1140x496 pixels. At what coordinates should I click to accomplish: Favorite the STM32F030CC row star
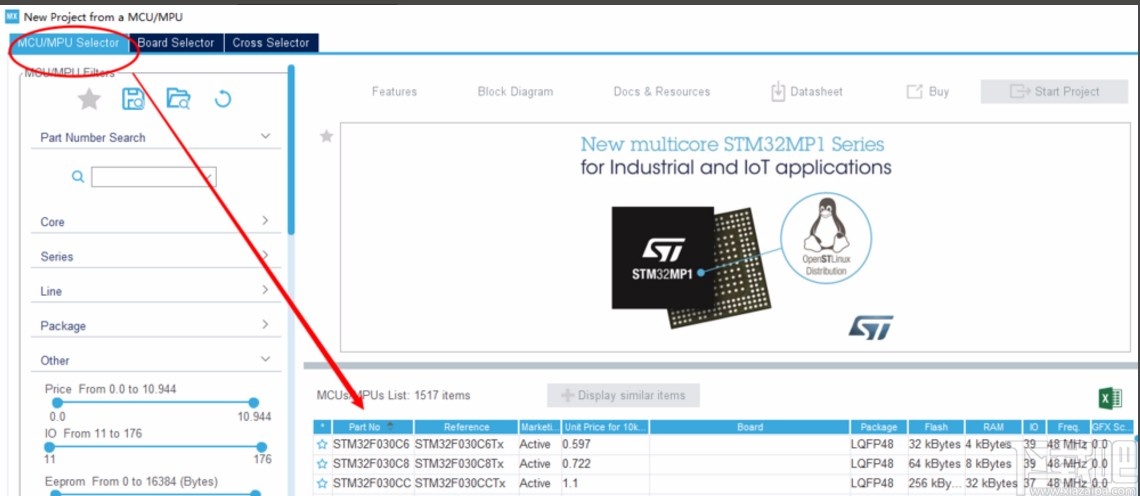322,484
